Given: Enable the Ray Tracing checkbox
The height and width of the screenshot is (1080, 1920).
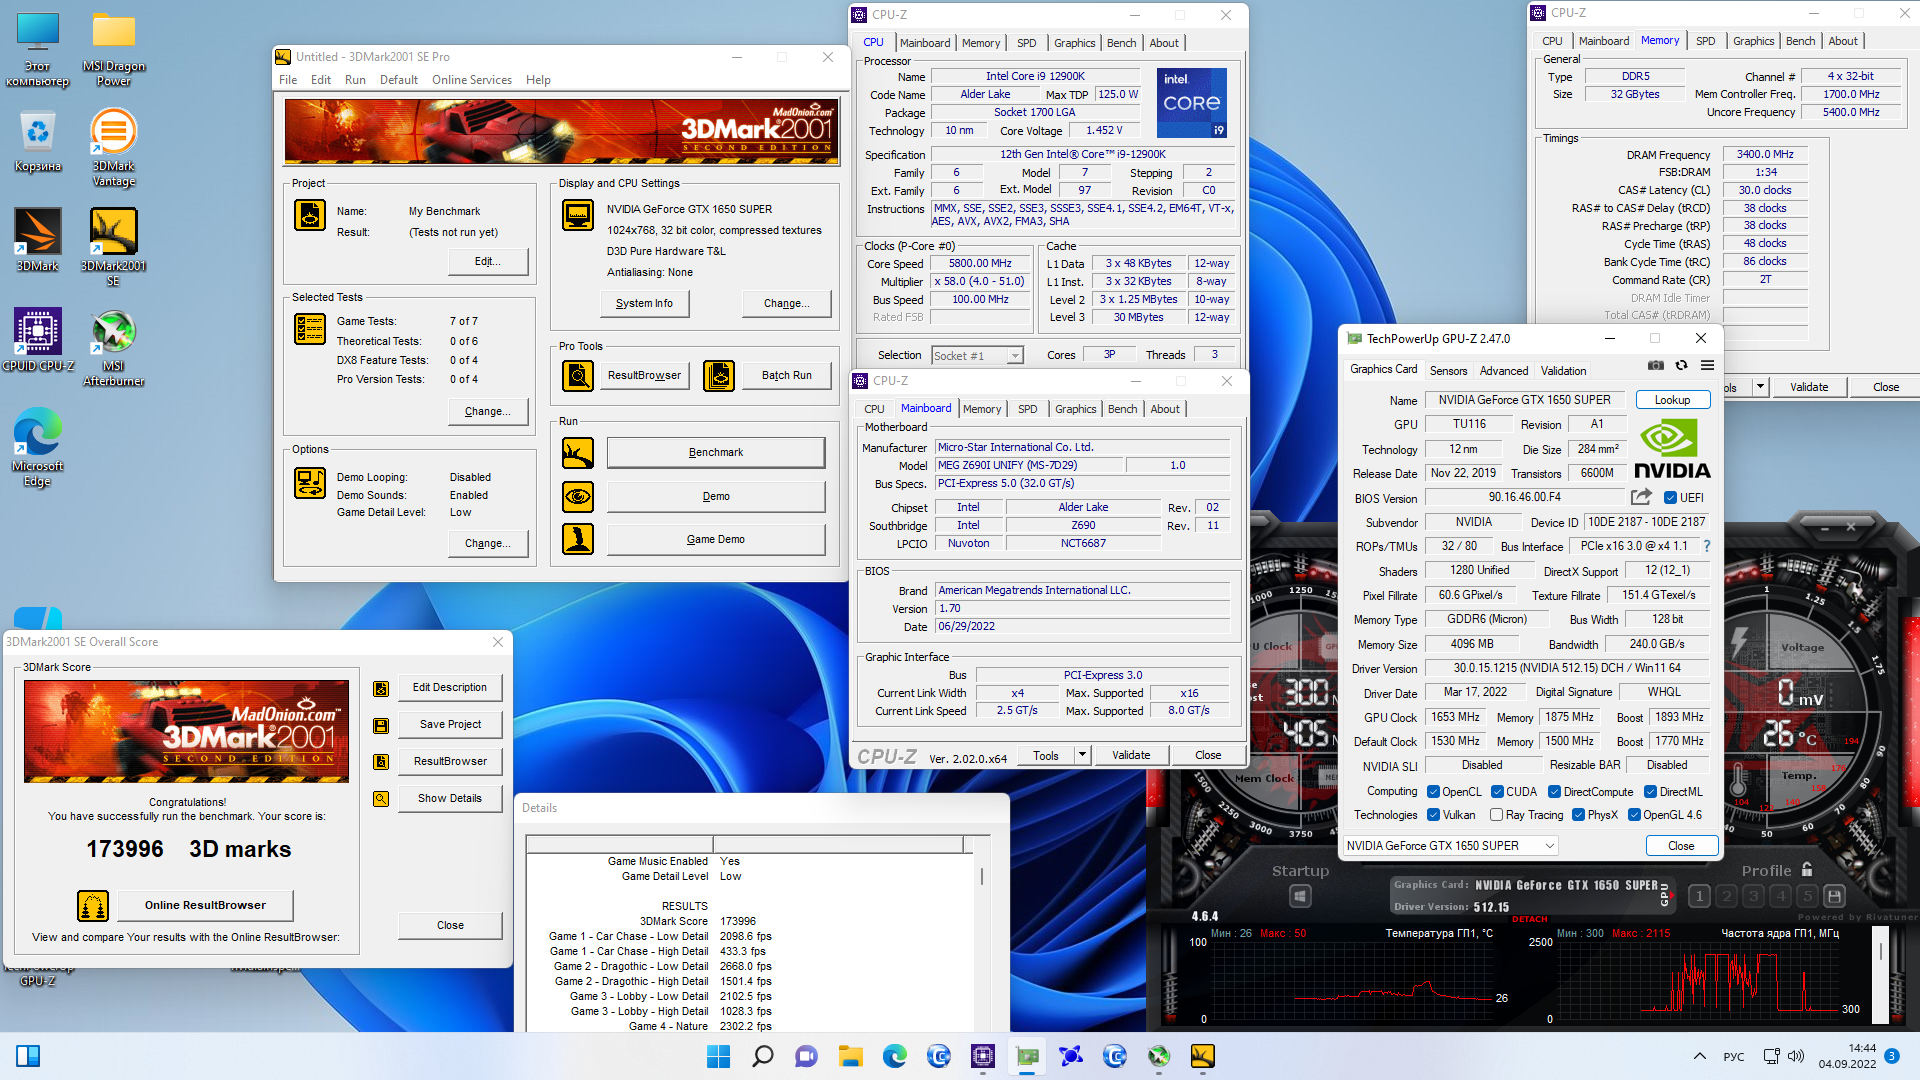Looking at the screenshot, I should (x=1496, y=815).
